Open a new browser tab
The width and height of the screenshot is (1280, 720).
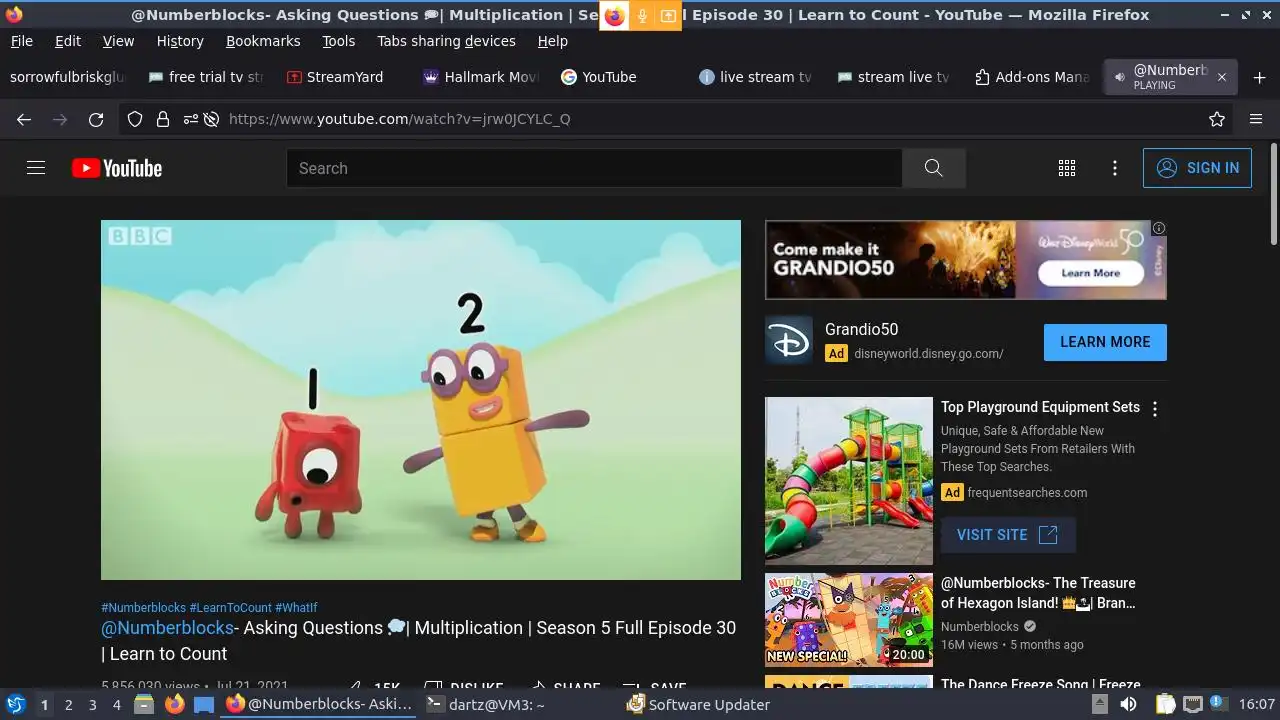1259,77
